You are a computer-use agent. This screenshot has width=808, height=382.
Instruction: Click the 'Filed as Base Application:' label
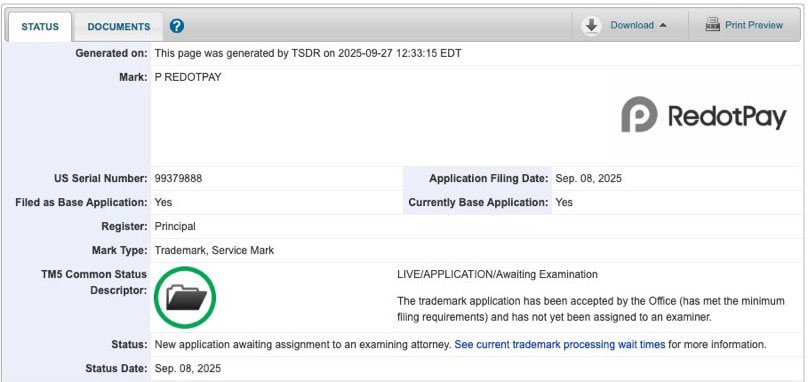[81, 203]
